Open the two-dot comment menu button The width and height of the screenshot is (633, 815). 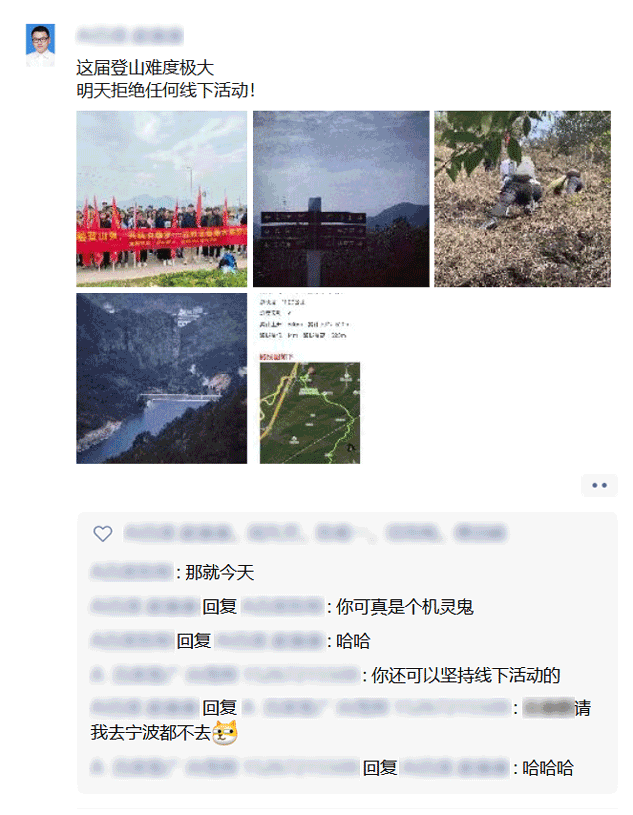coord(599,485)
